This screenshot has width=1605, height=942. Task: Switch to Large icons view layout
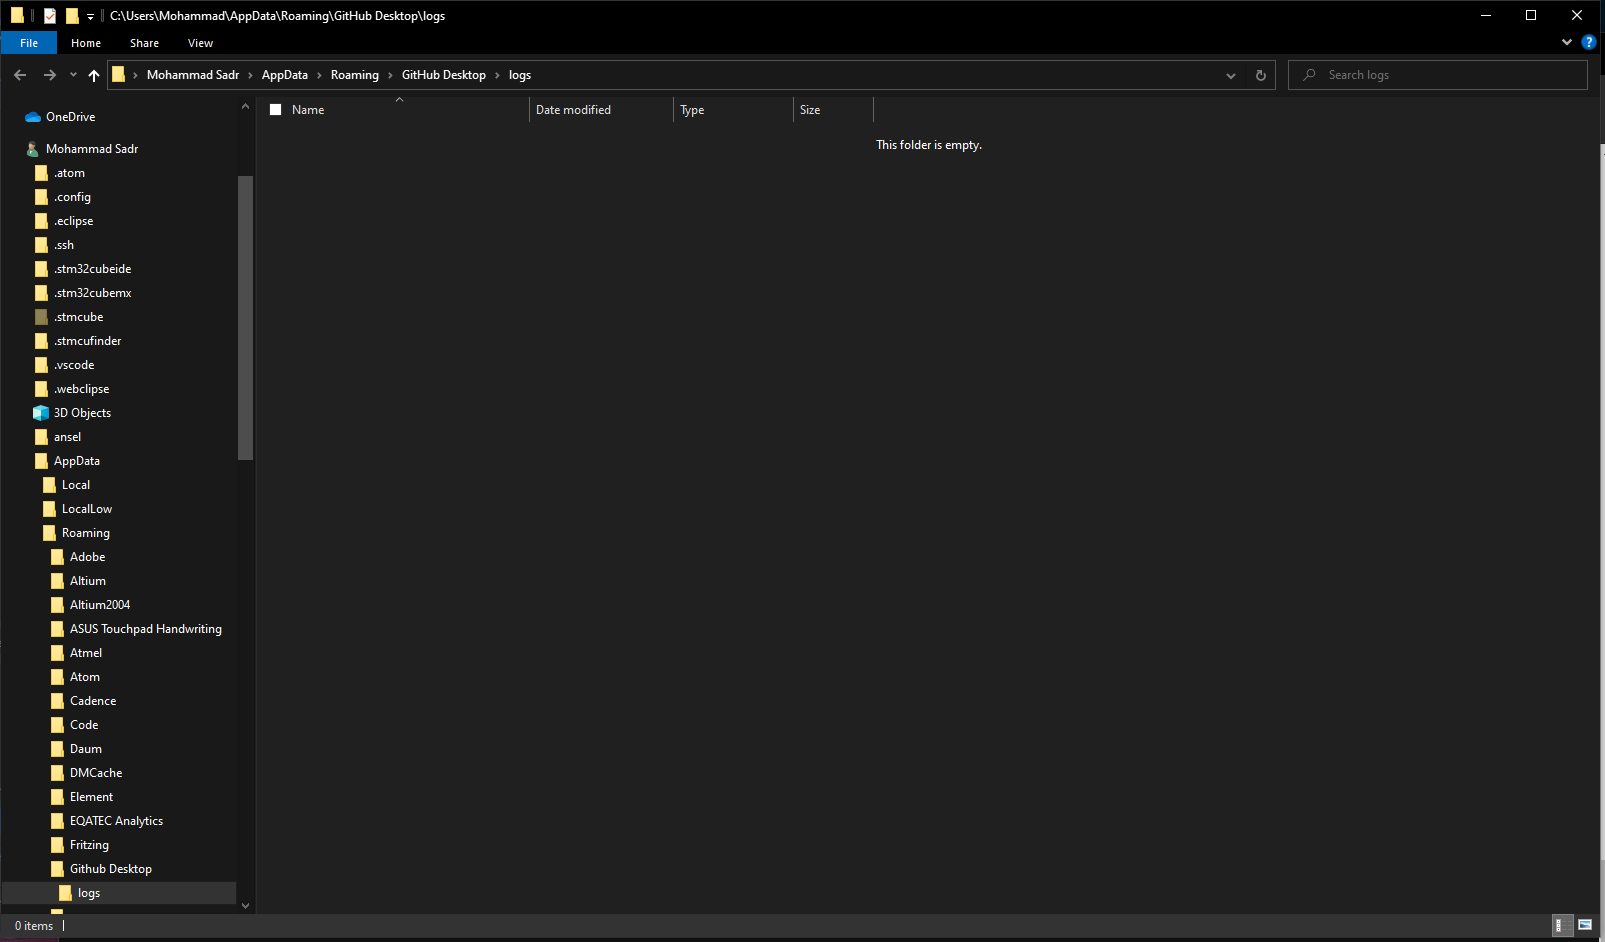pos(1585,926)
